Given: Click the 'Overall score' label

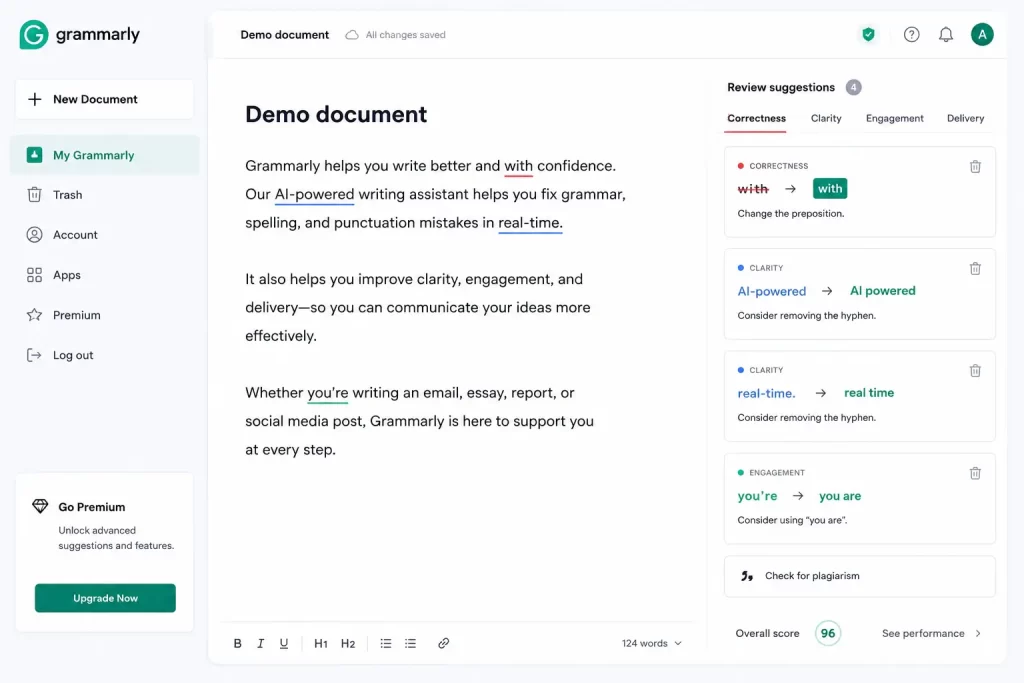Looking at the screenshot, I should click(x=767, y=633).
